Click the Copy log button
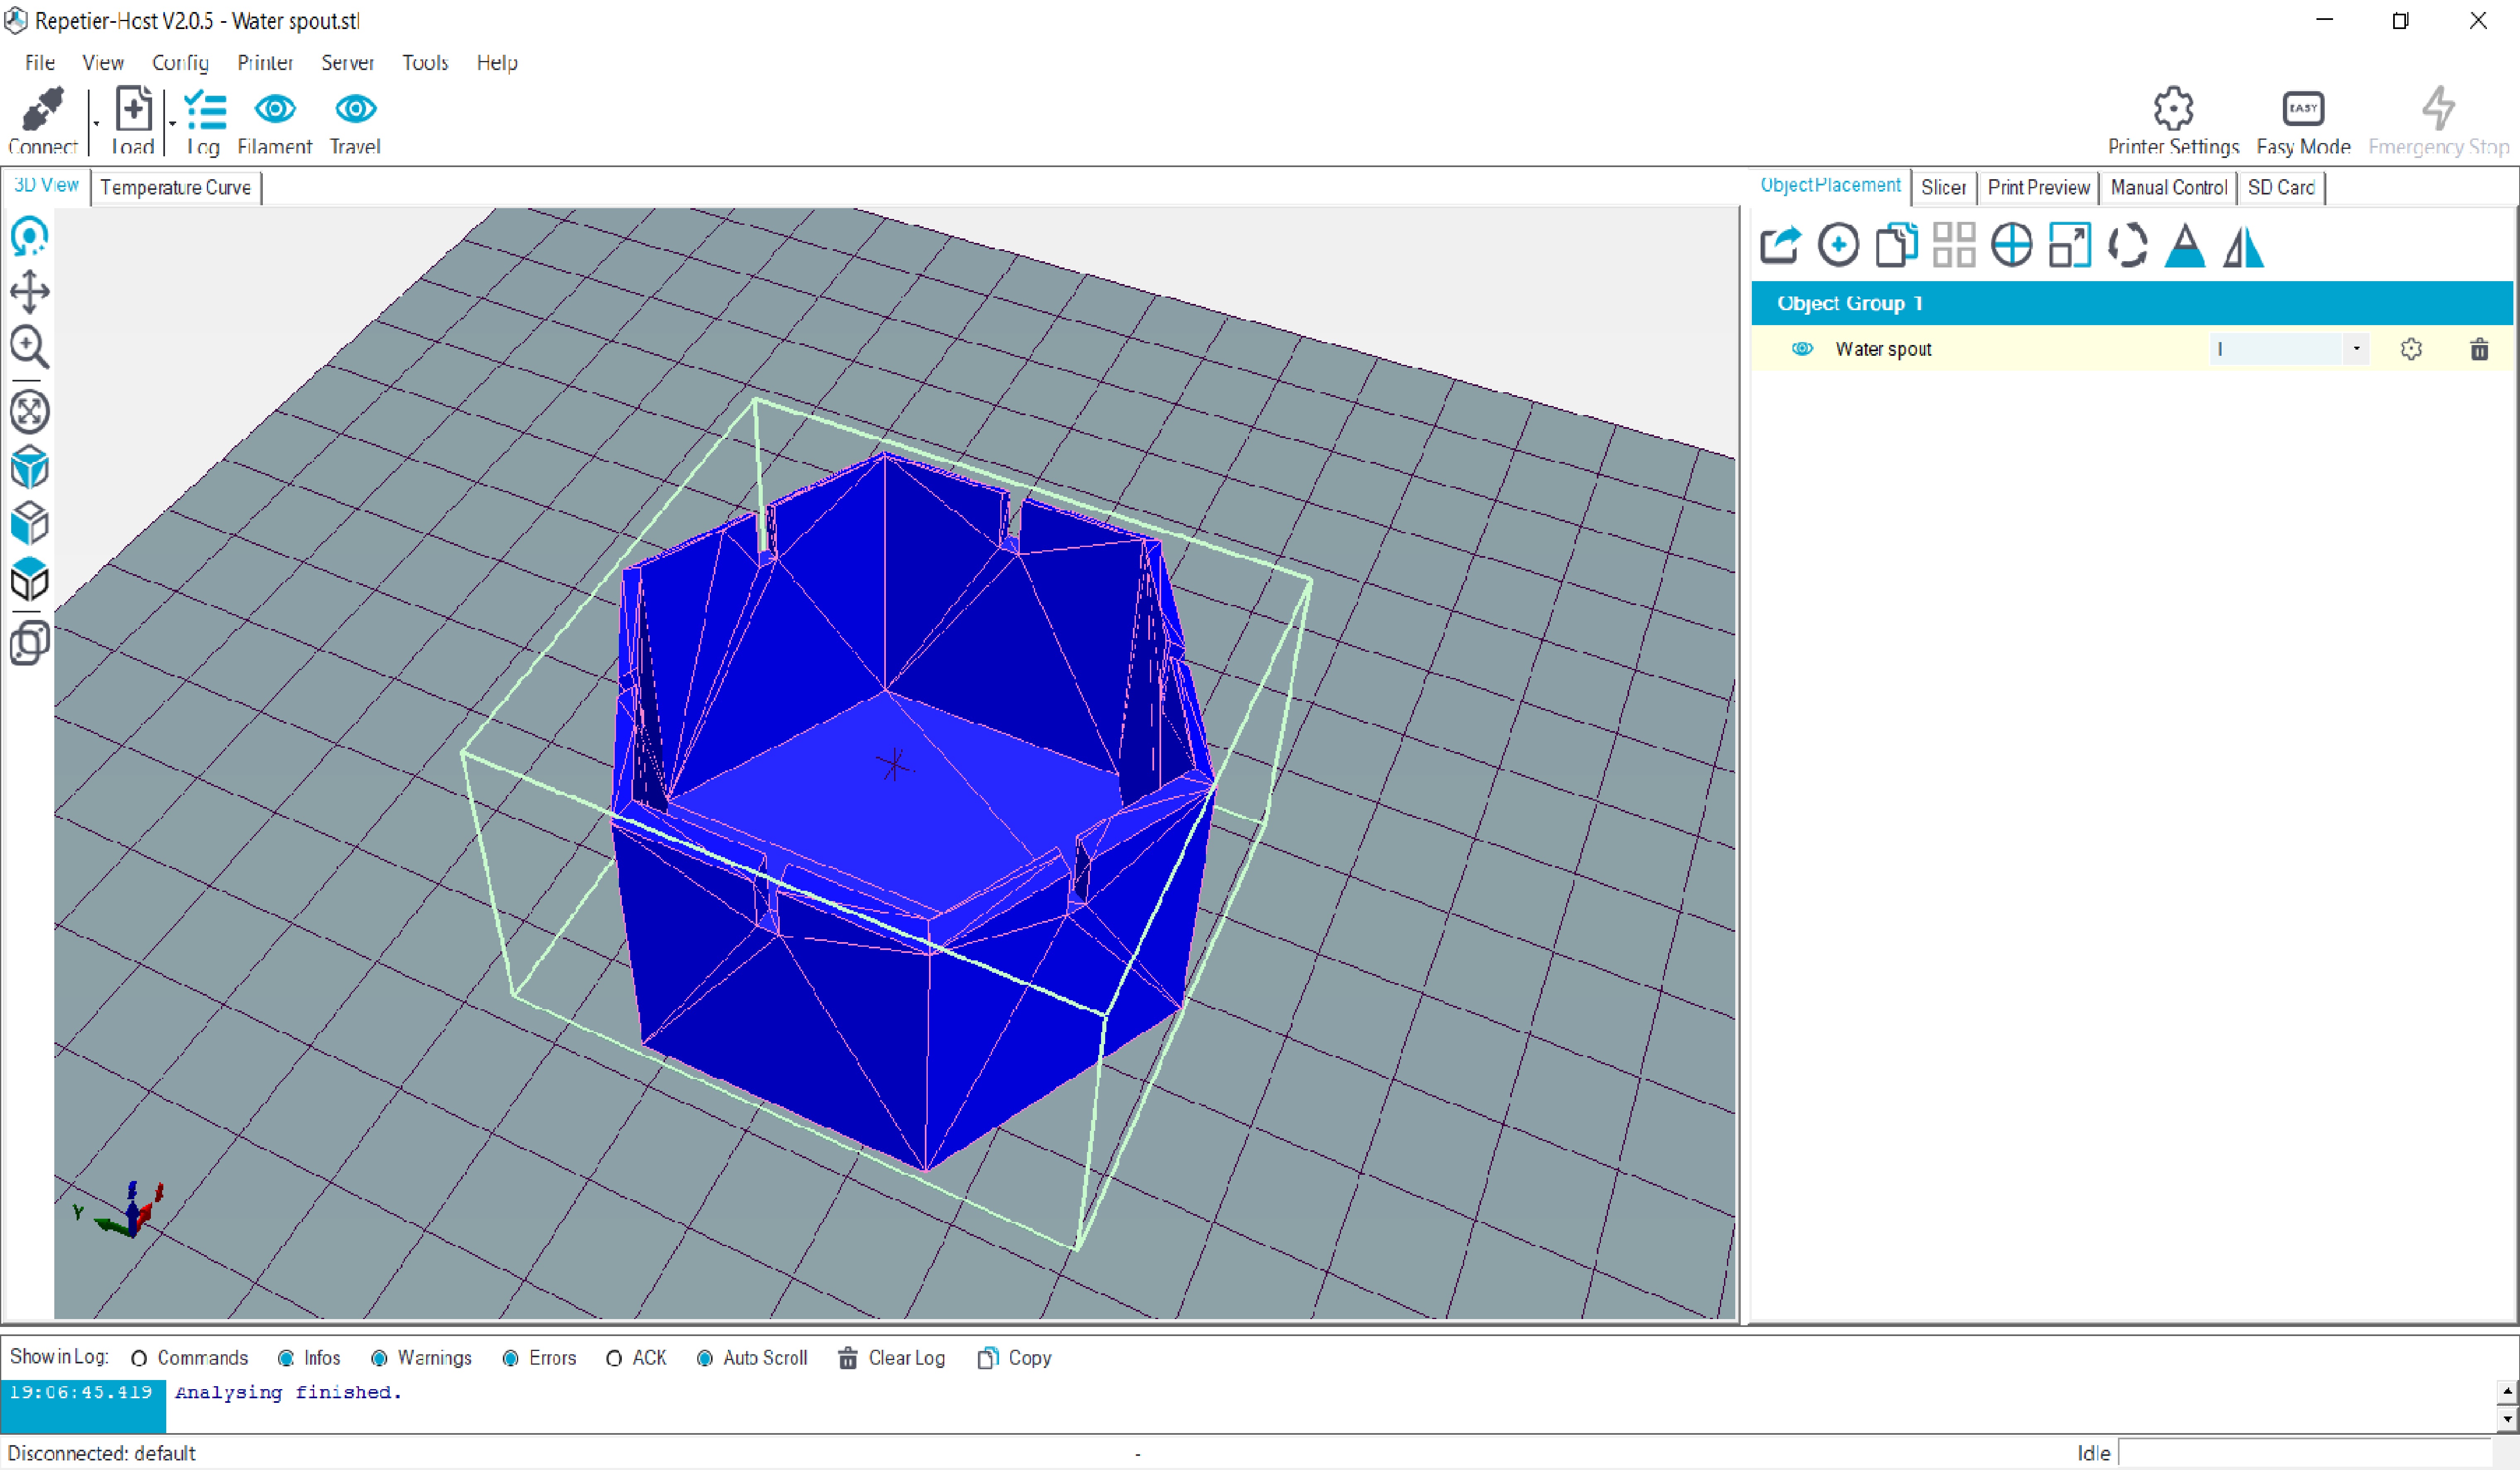The height and width of the screenshot is (1470, 2520). [x=1014, y=1358]
